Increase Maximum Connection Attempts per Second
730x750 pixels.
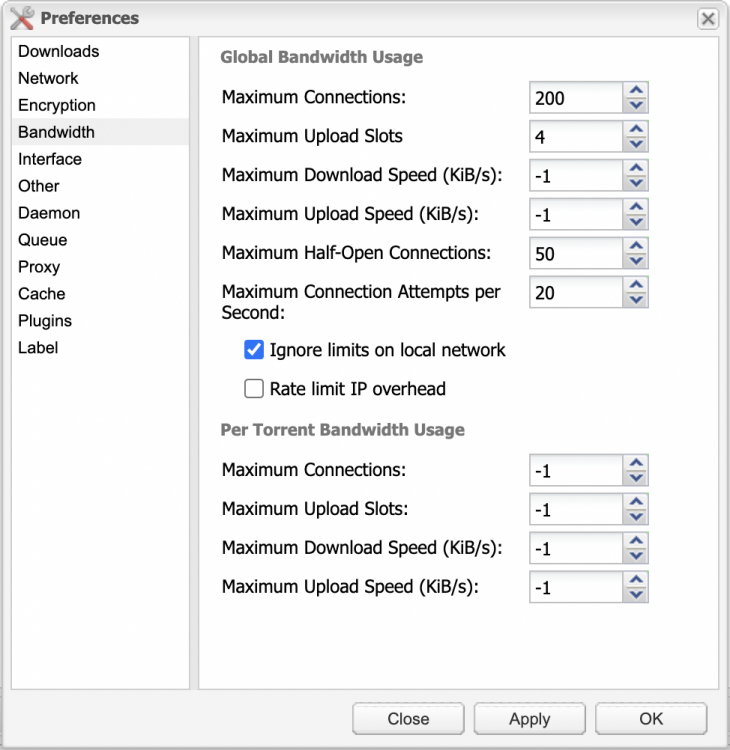[x=636, y=284]
